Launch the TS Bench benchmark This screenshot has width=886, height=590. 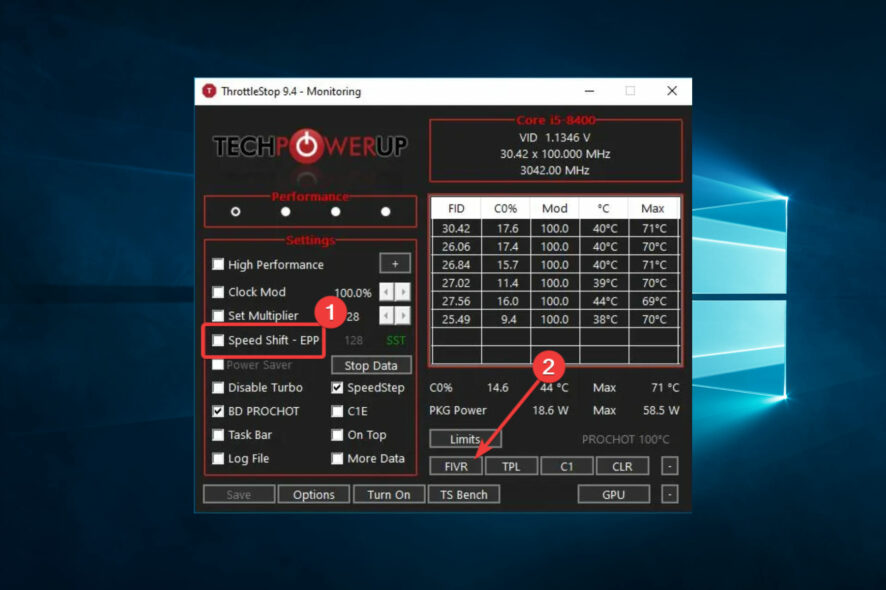[464, 494]
